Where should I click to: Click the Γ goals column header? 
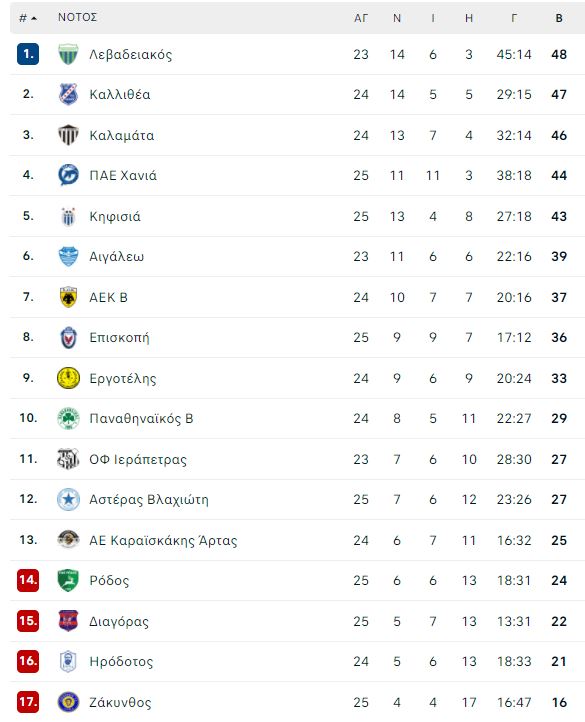[514, 18]
